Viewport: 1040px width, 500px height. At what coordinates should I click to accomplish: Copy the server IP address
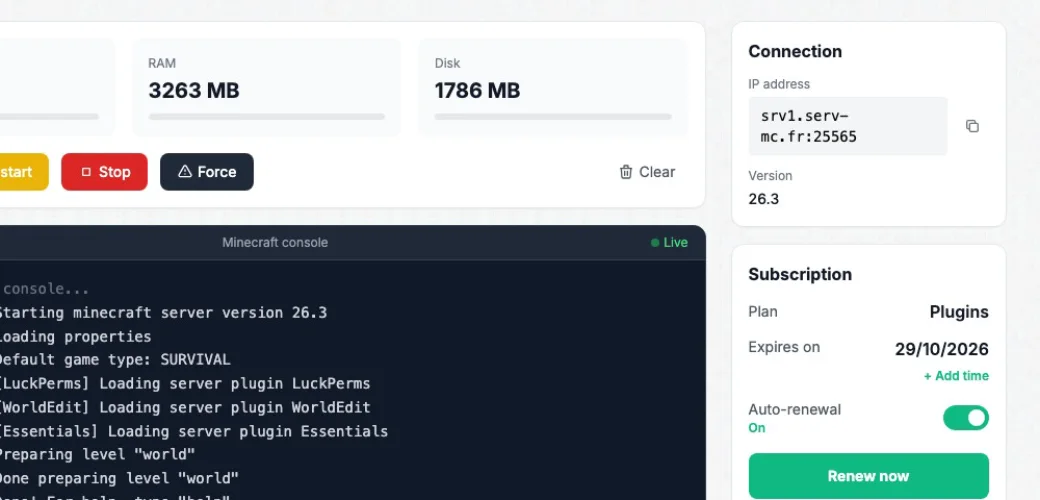[972, 126]
